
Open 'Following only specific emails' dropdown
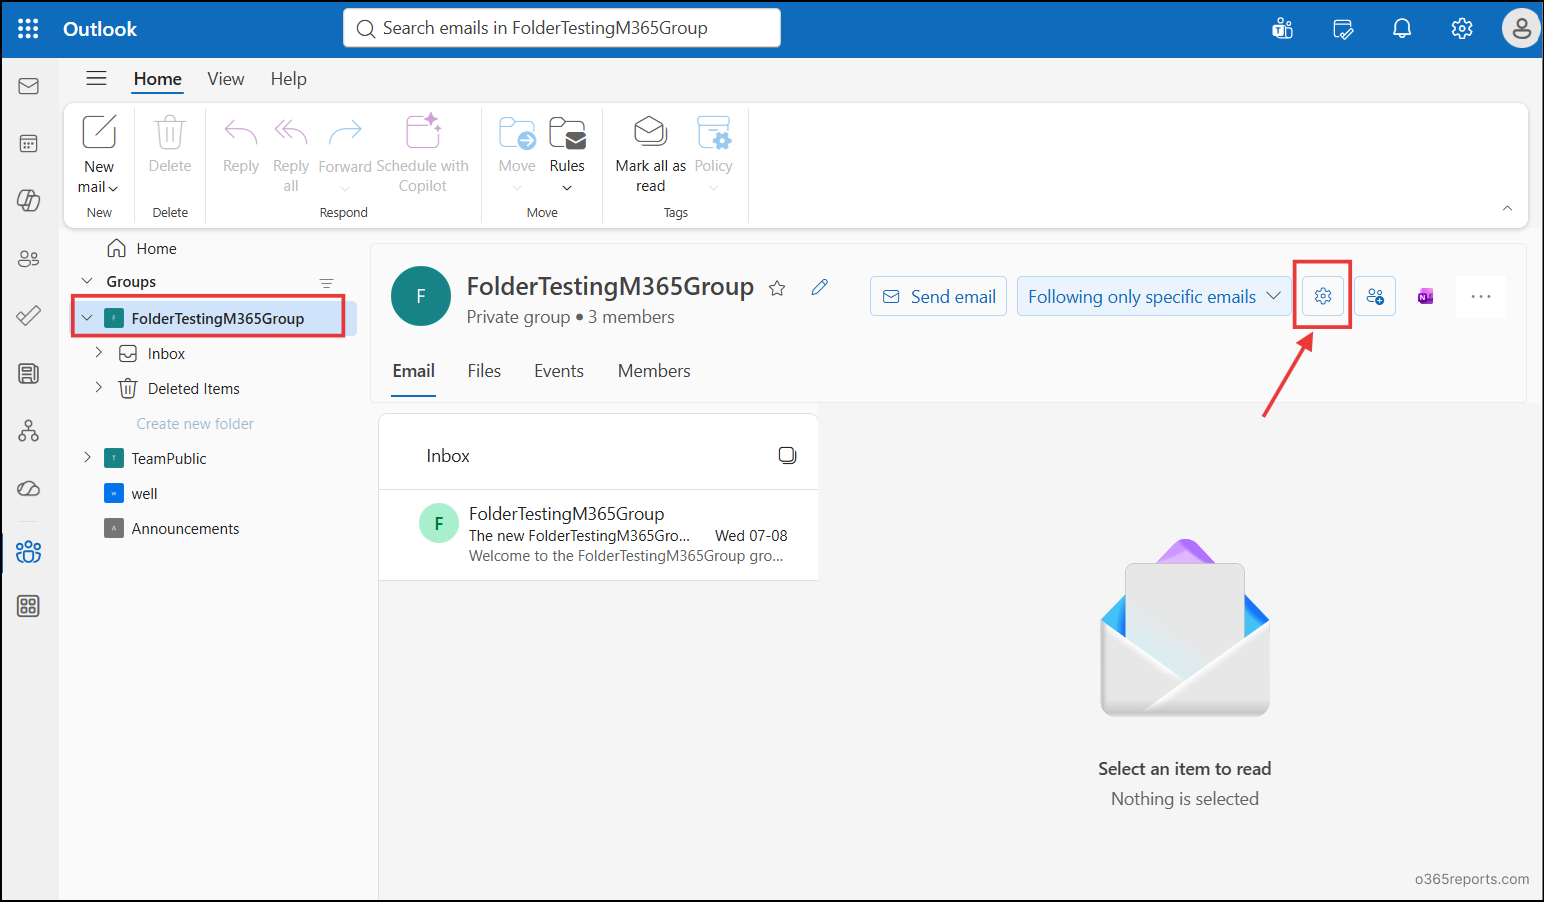click(x=1154, y=296)
